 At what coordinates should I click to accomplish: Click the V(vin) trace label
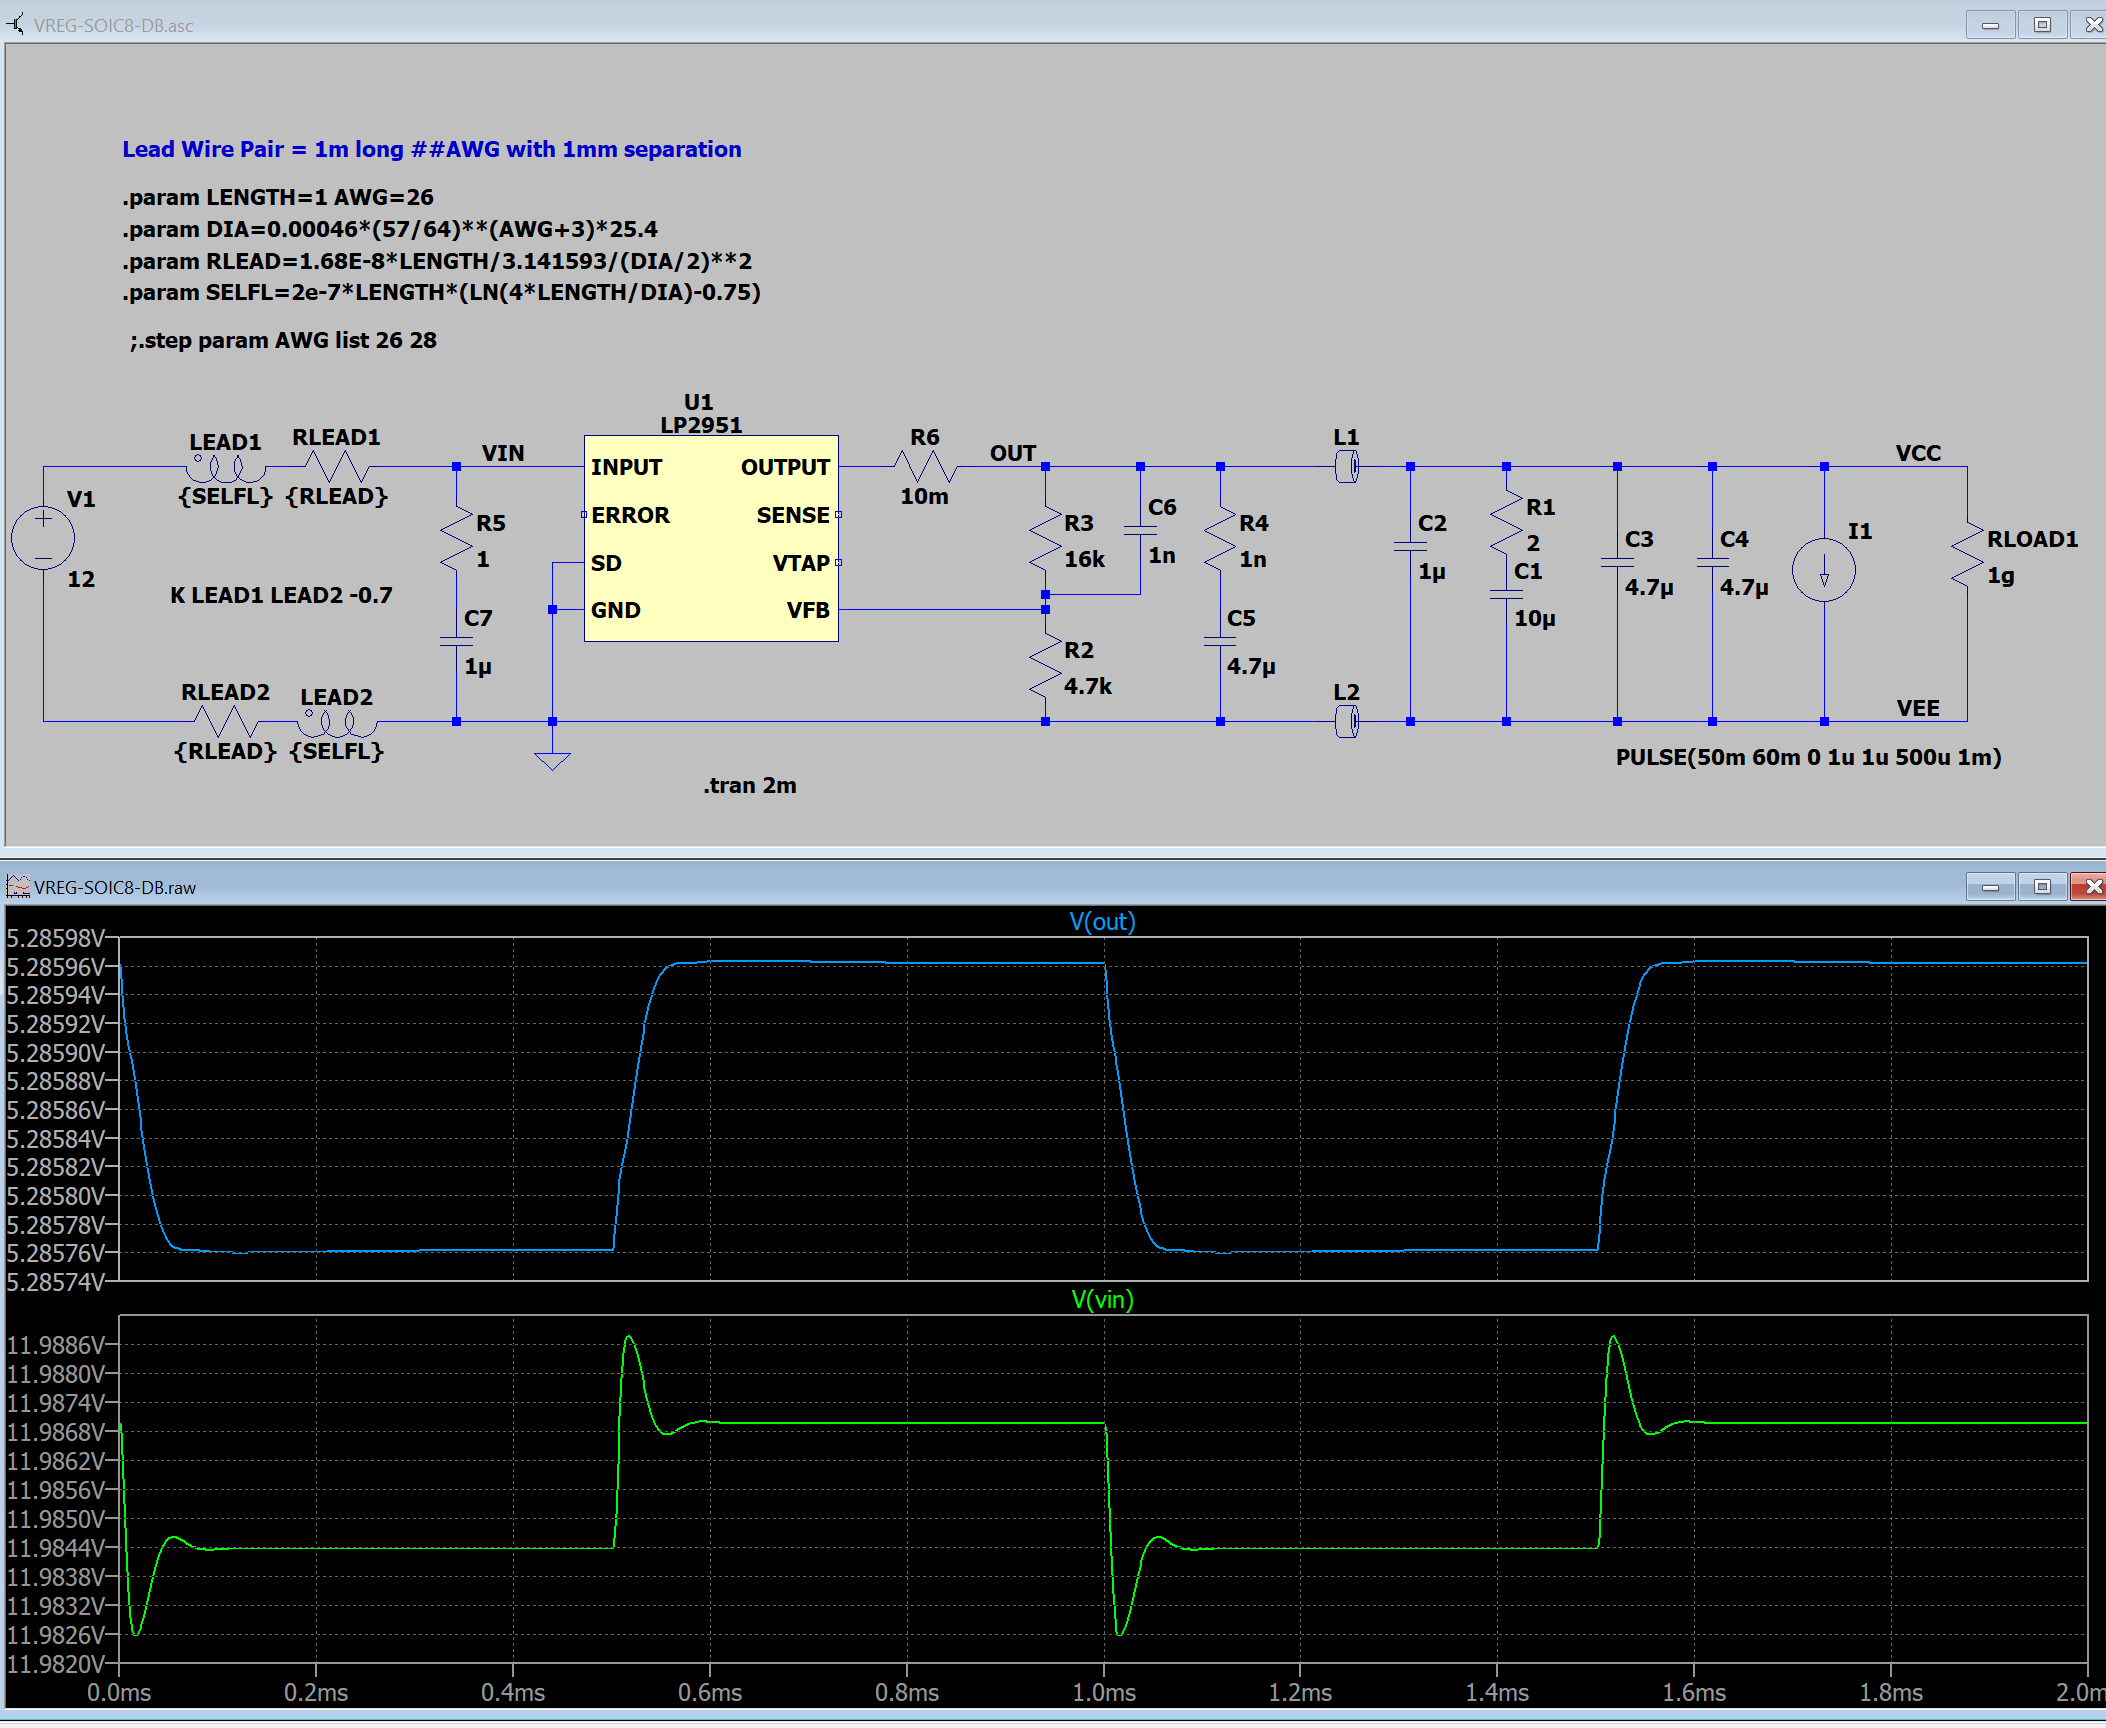click(x=1102, y=1299)
